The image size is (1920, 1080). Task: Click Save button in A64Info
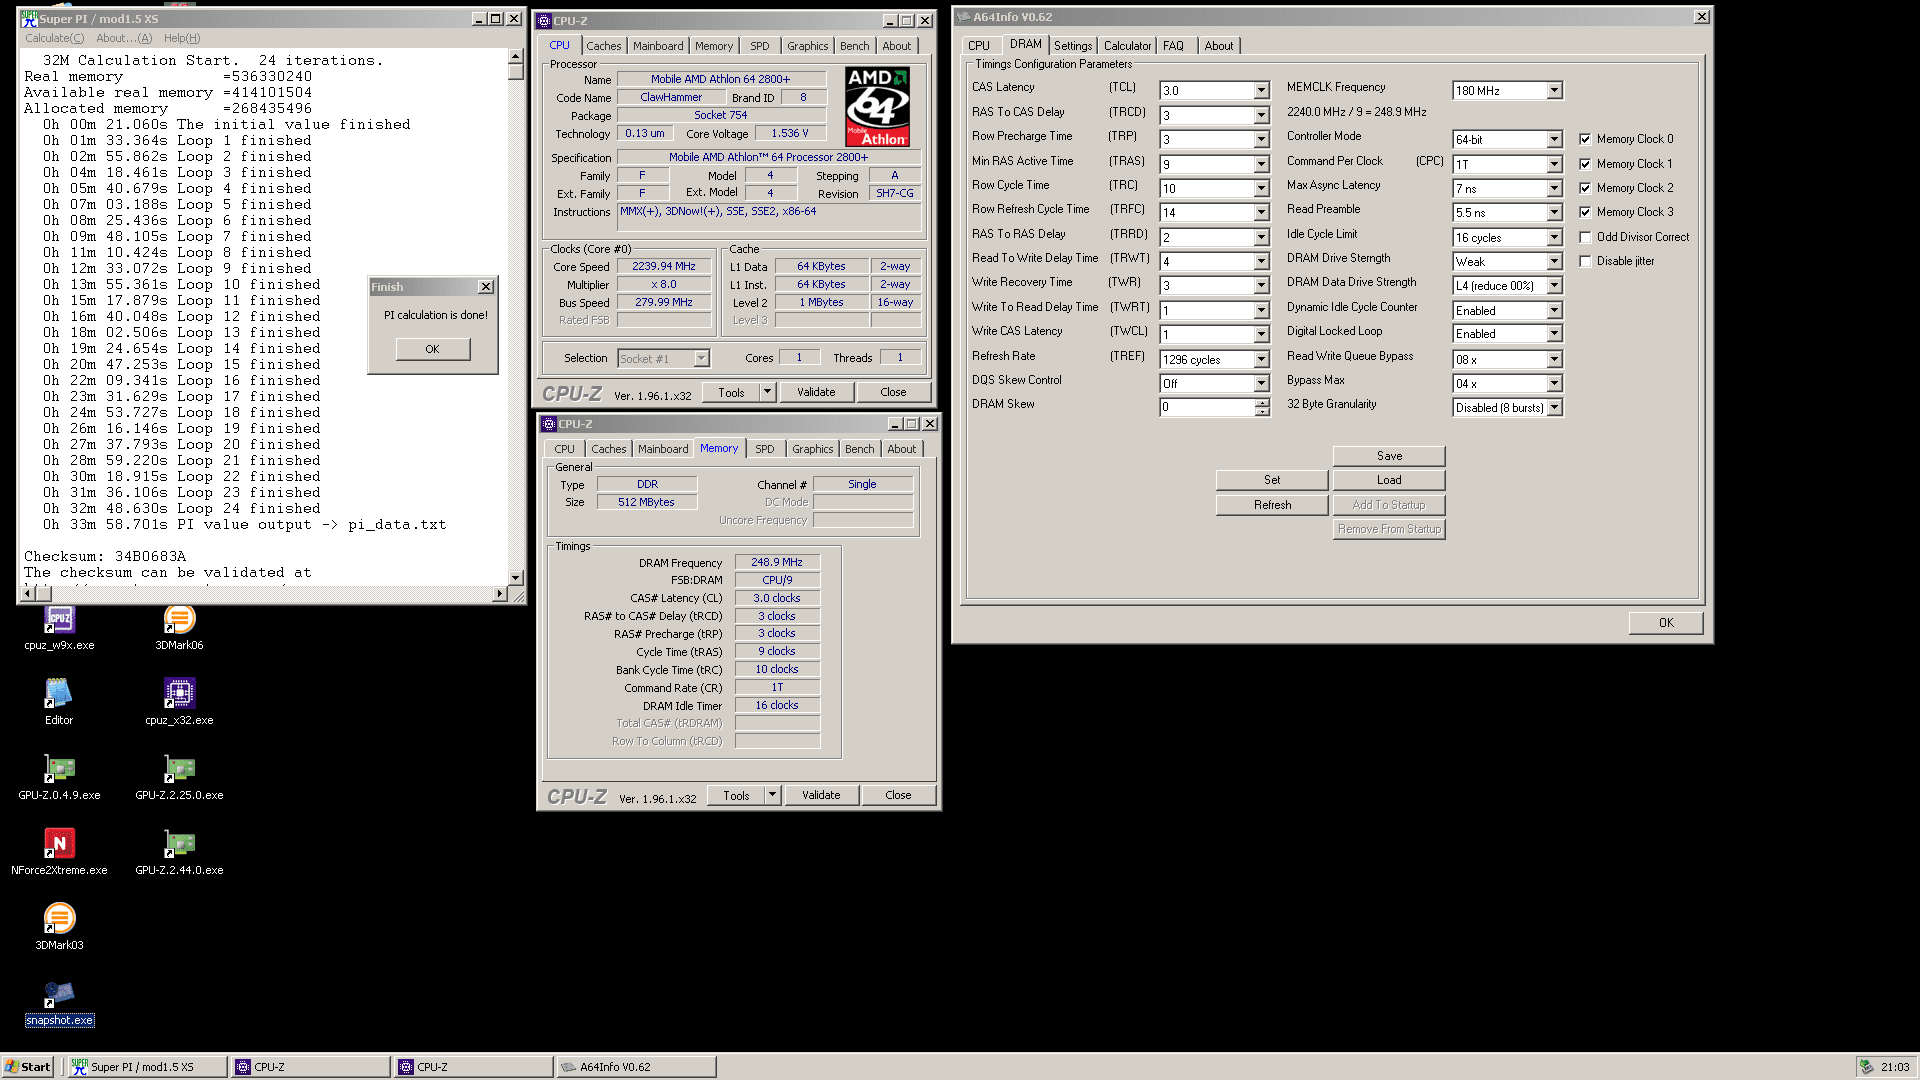point(1389,456)
